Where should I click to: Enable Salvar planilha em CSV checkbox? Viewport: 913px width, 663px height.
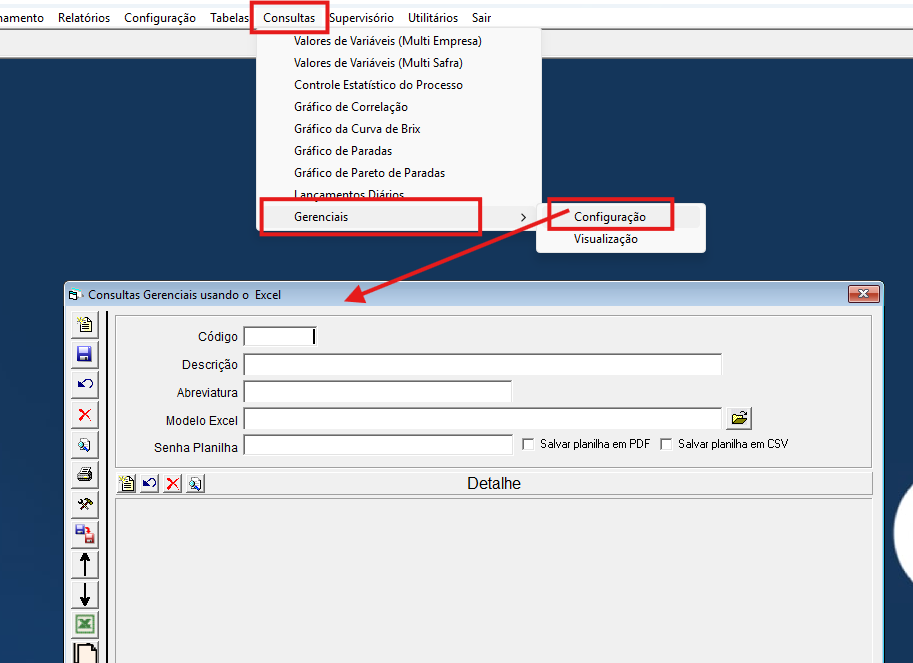[x=667, y=443]
